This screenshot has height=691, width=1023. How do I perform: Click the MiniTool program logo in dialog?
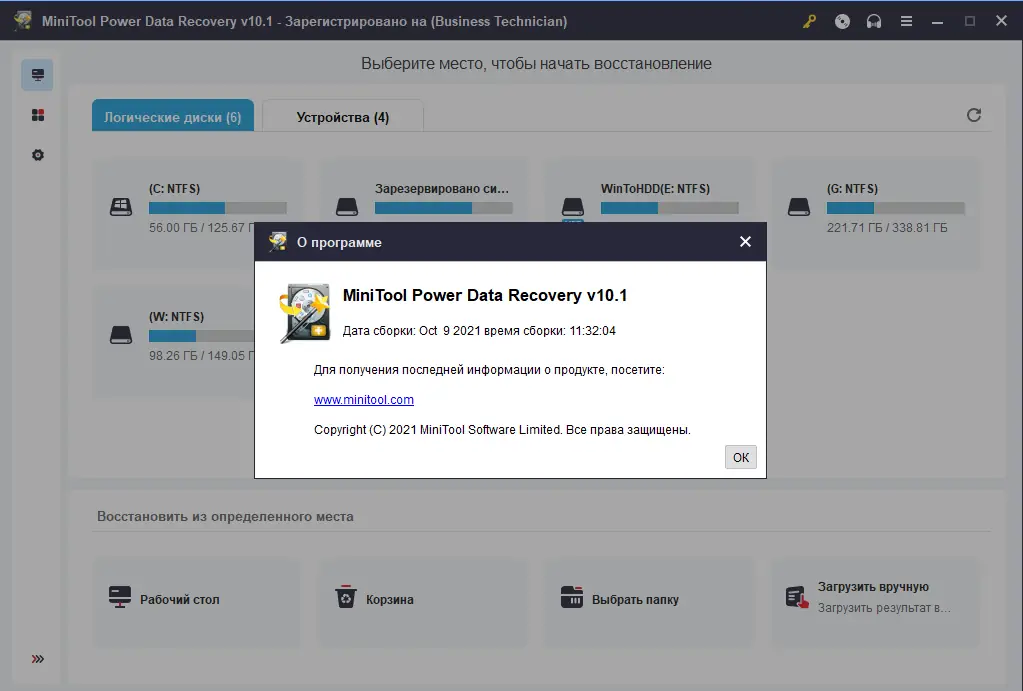(305, 313)
